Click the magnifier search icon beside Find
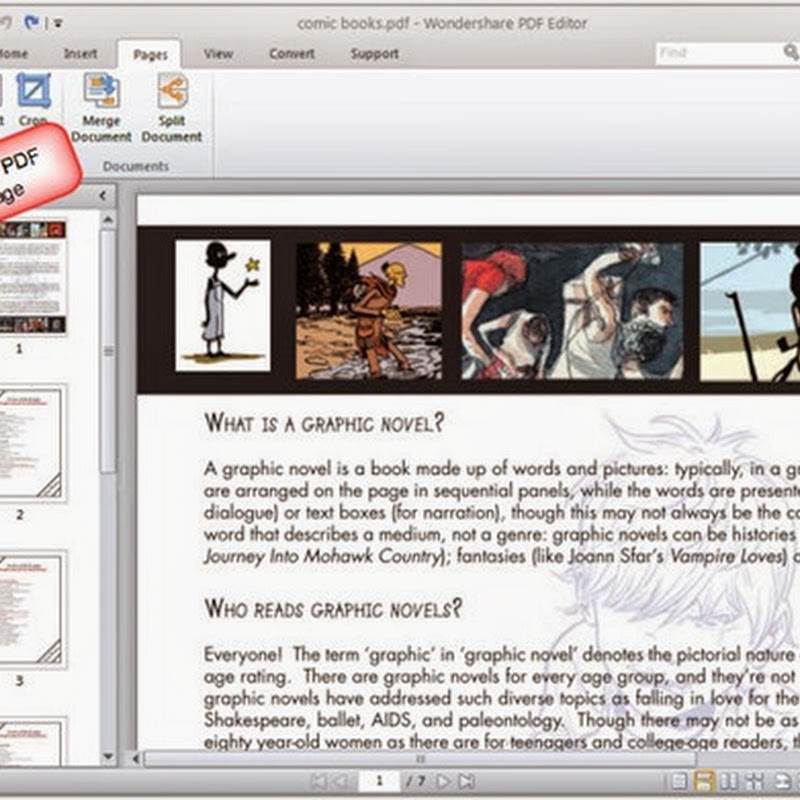 [791, 52]
